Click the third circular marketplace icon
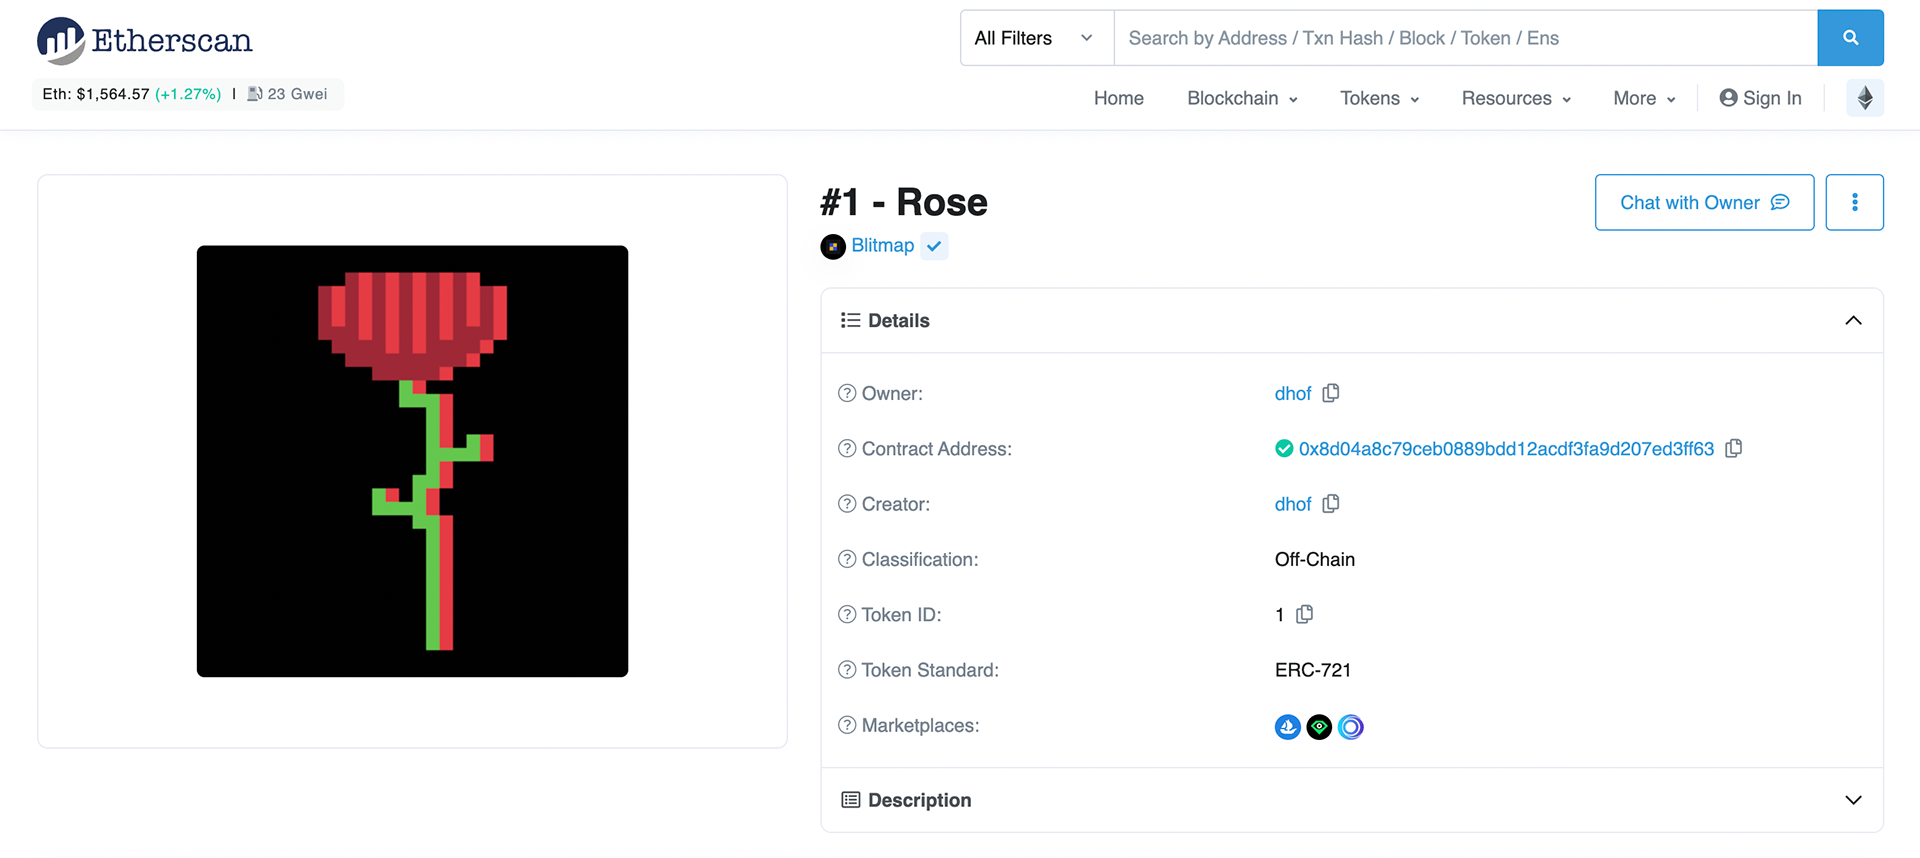This screenshot has width=1920, height=858. coord(1351,727)
